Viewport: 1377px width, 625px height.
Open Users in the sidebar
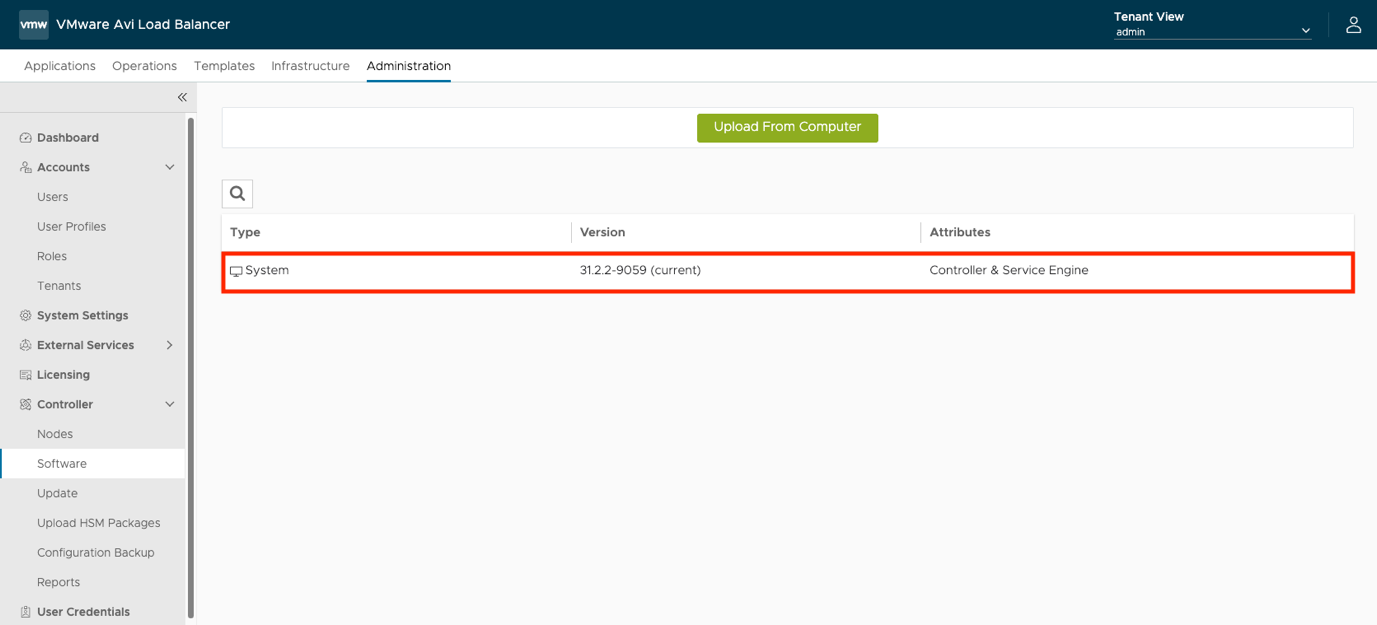53,197
